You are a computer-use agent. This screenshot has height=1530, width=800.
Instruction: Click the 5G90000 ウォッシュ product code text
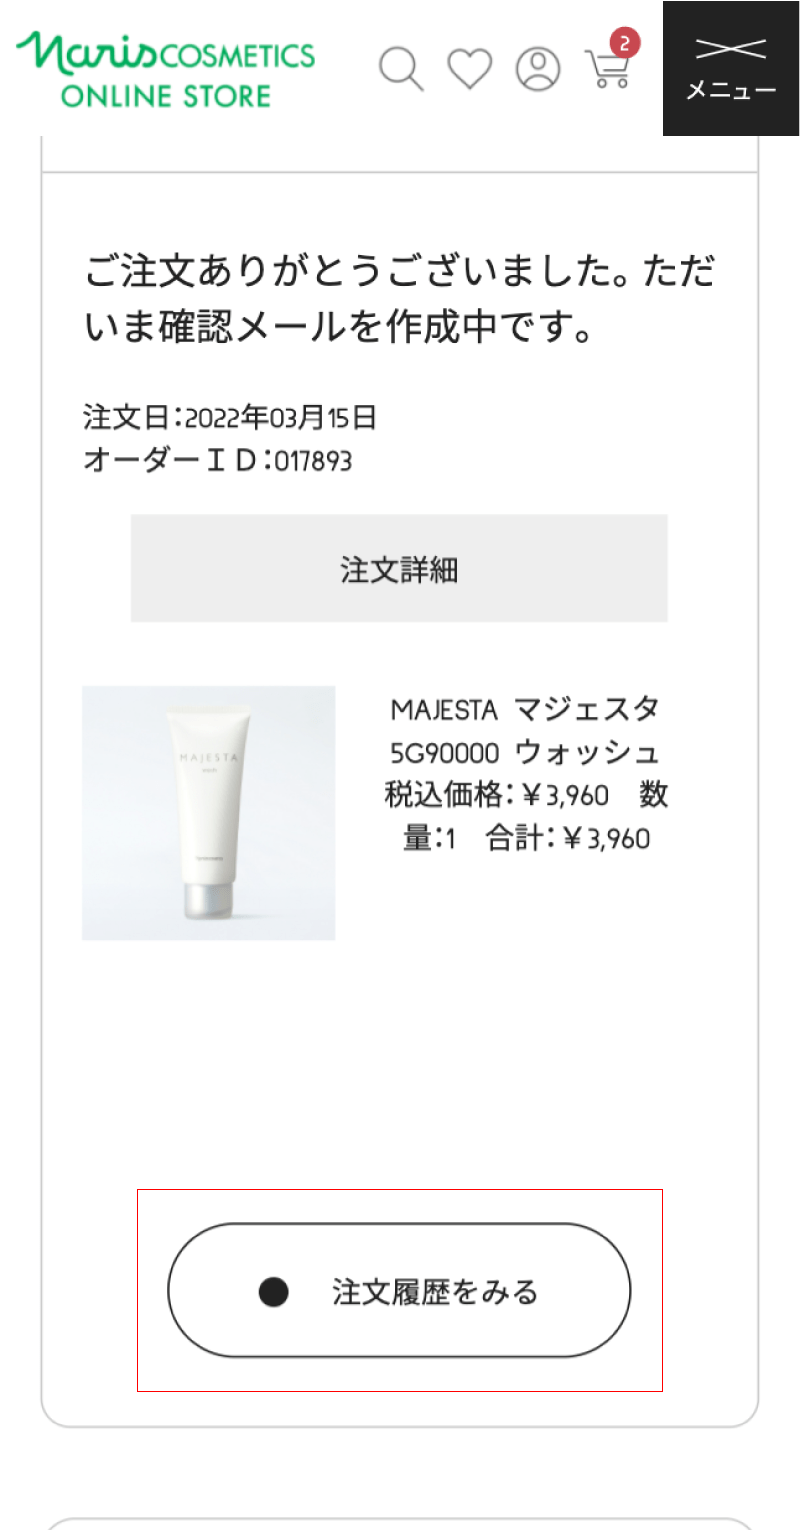(x=526, y=752)
